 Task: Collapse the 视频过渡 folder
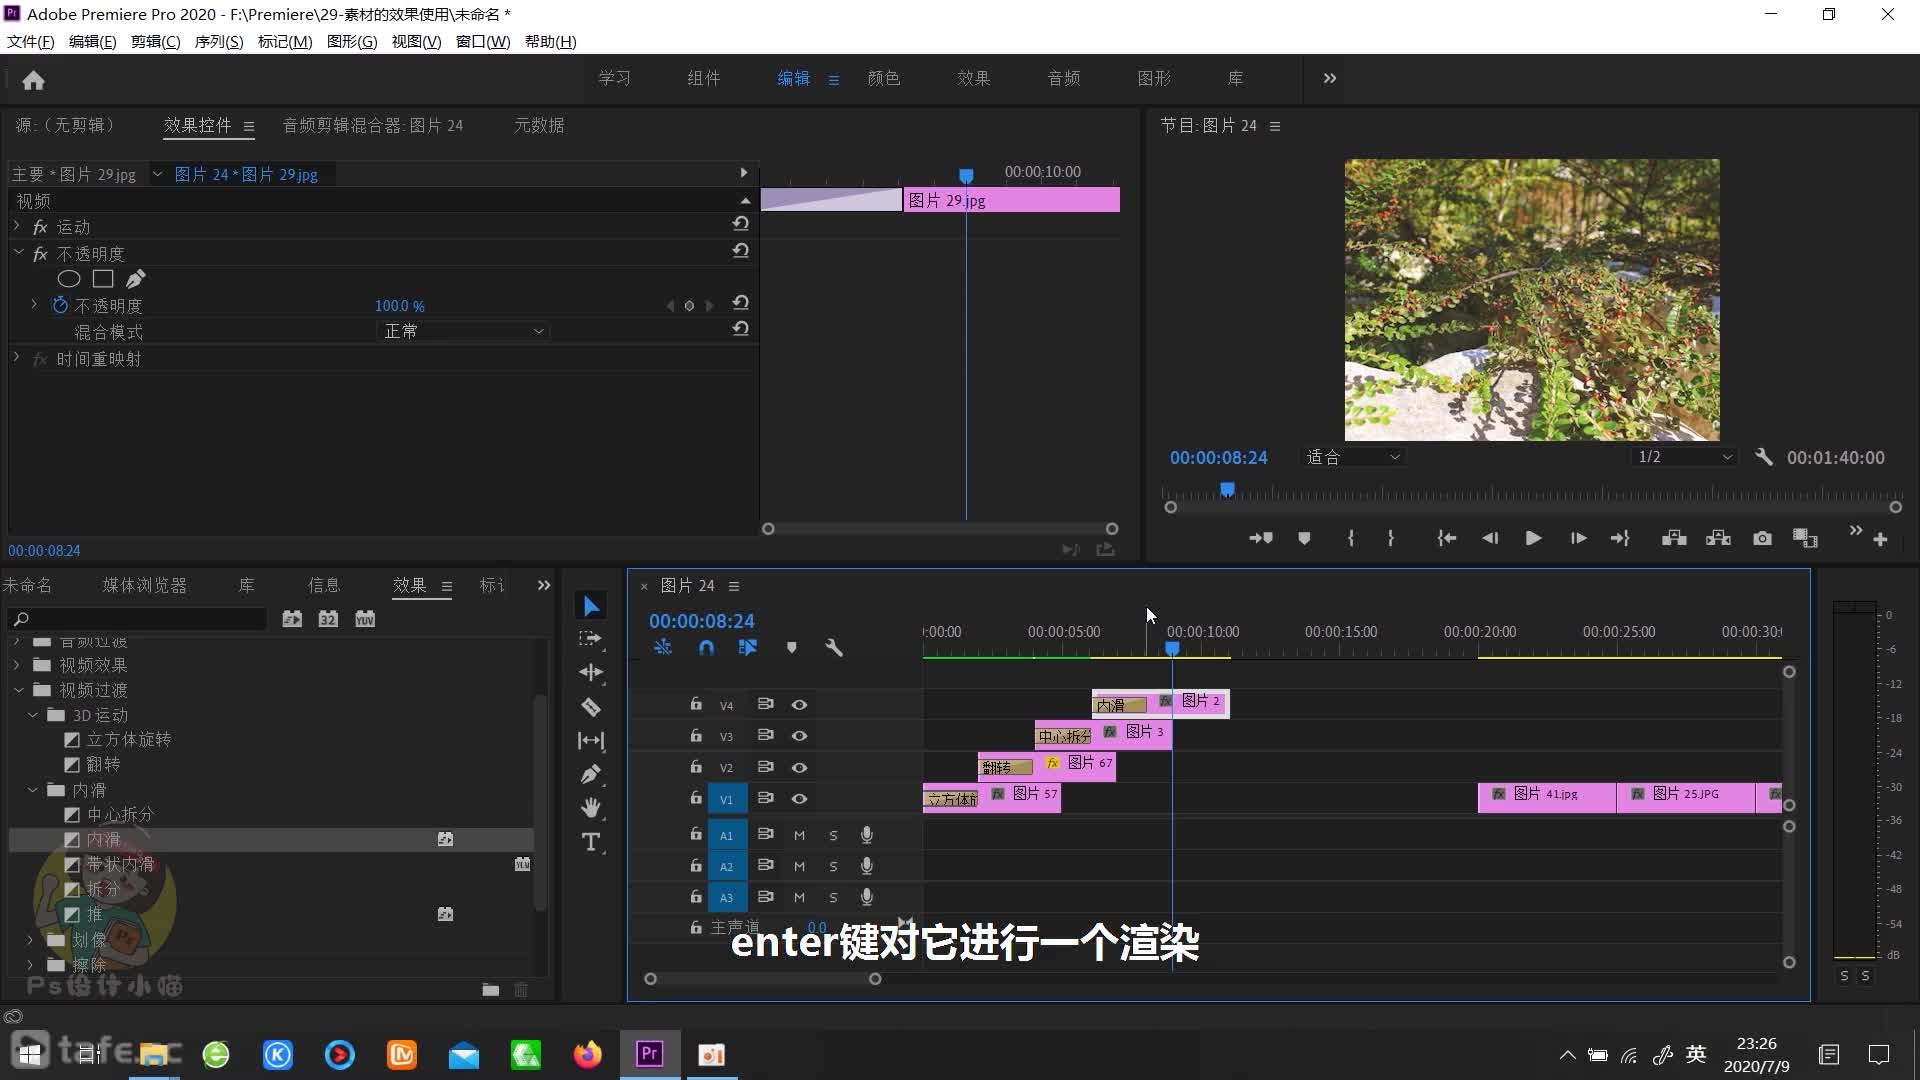tap(18, 690)
